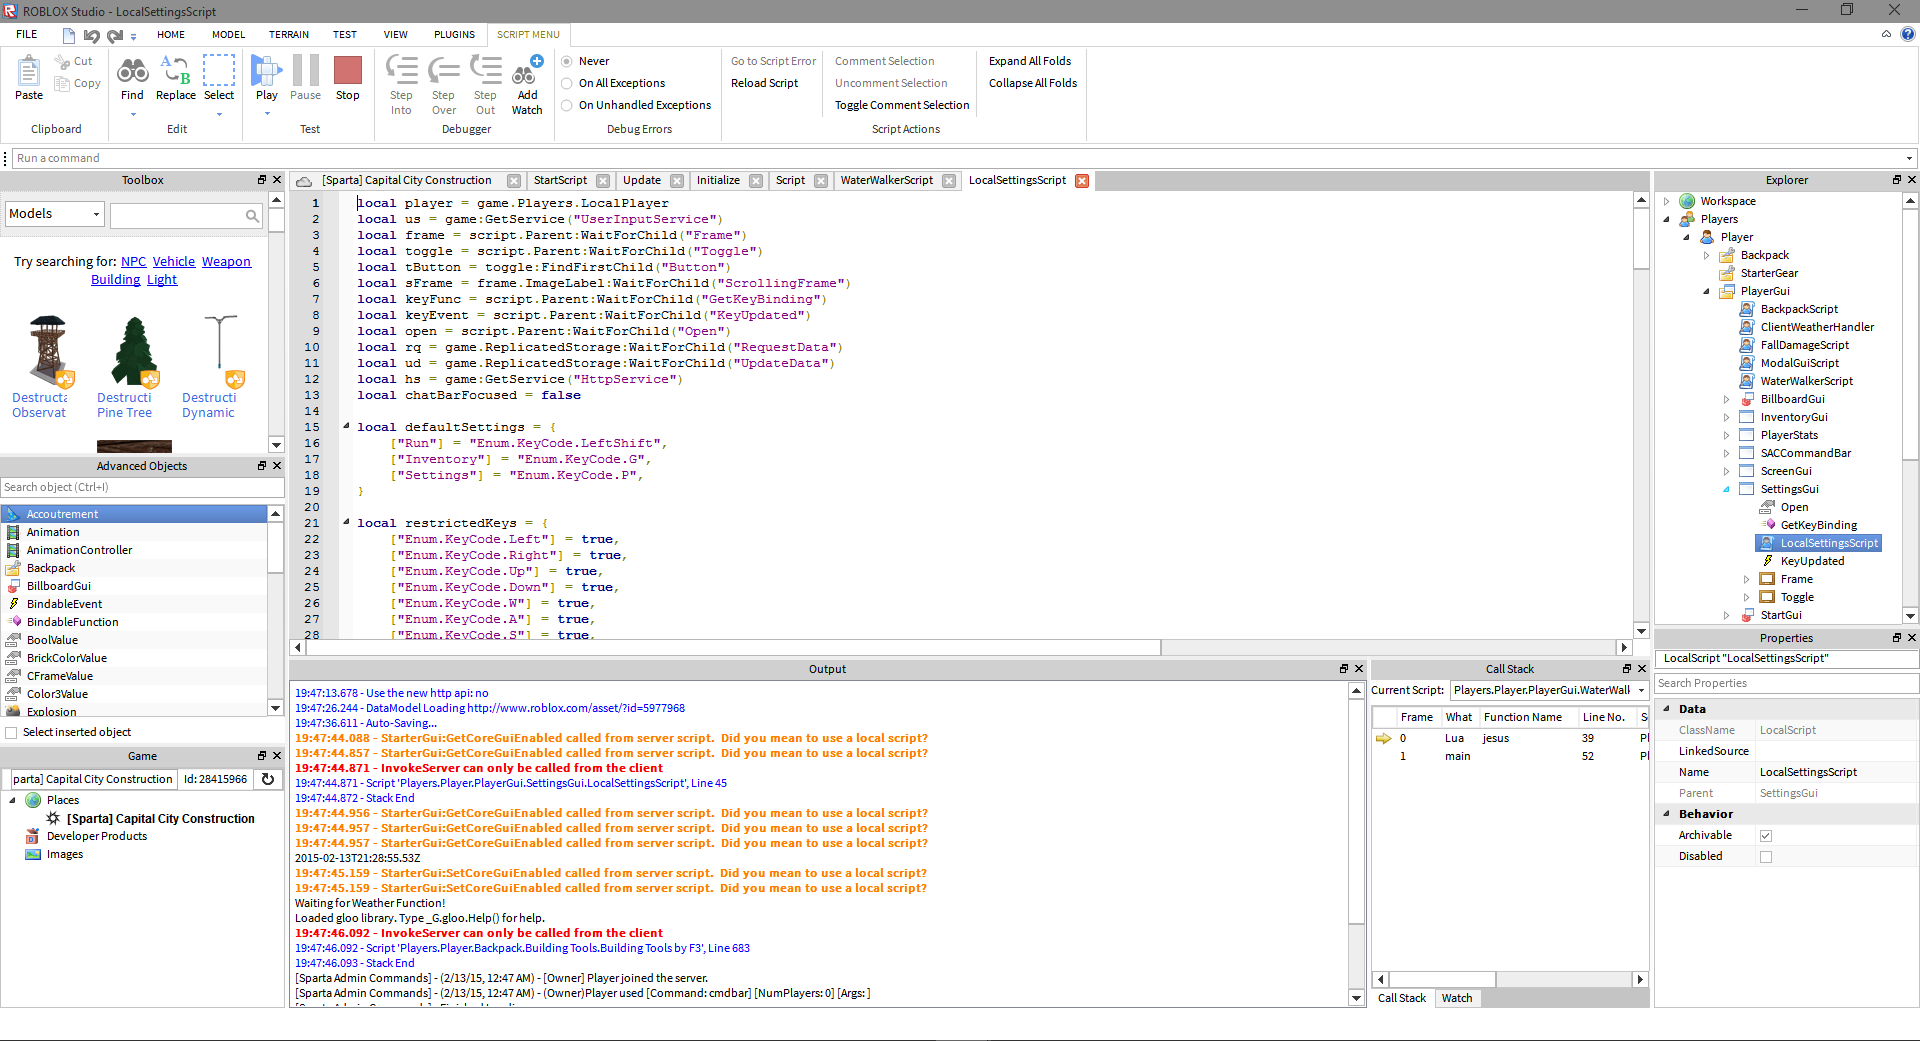This screenshot has width=1920, height=1041.
Task: Open the Models dropdown in Toolbox
Action: (55, 214)
